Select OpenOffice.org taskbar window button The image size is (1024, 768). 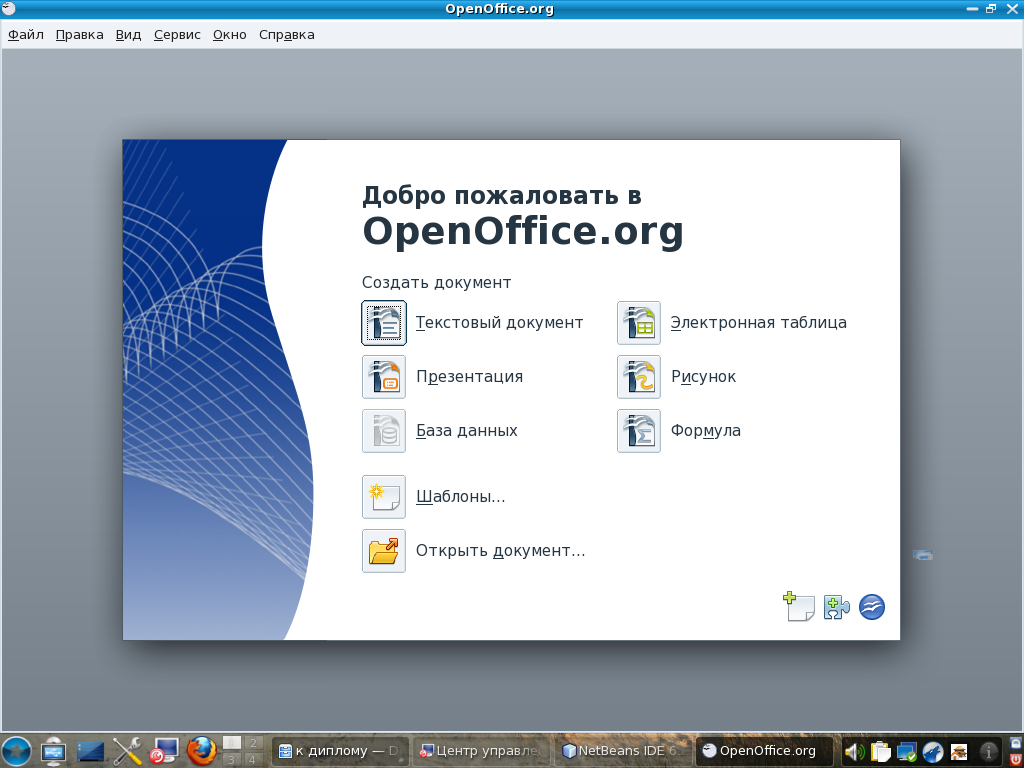pyautogui.click(x=765, y=752)
